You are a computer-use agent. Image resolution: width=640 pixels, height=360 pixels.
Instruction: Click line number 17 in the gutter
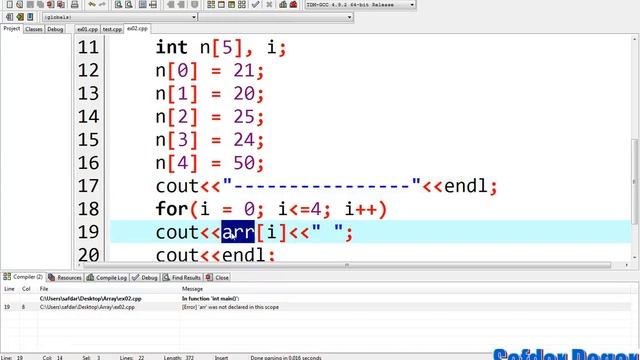click(x=88, y=186)
